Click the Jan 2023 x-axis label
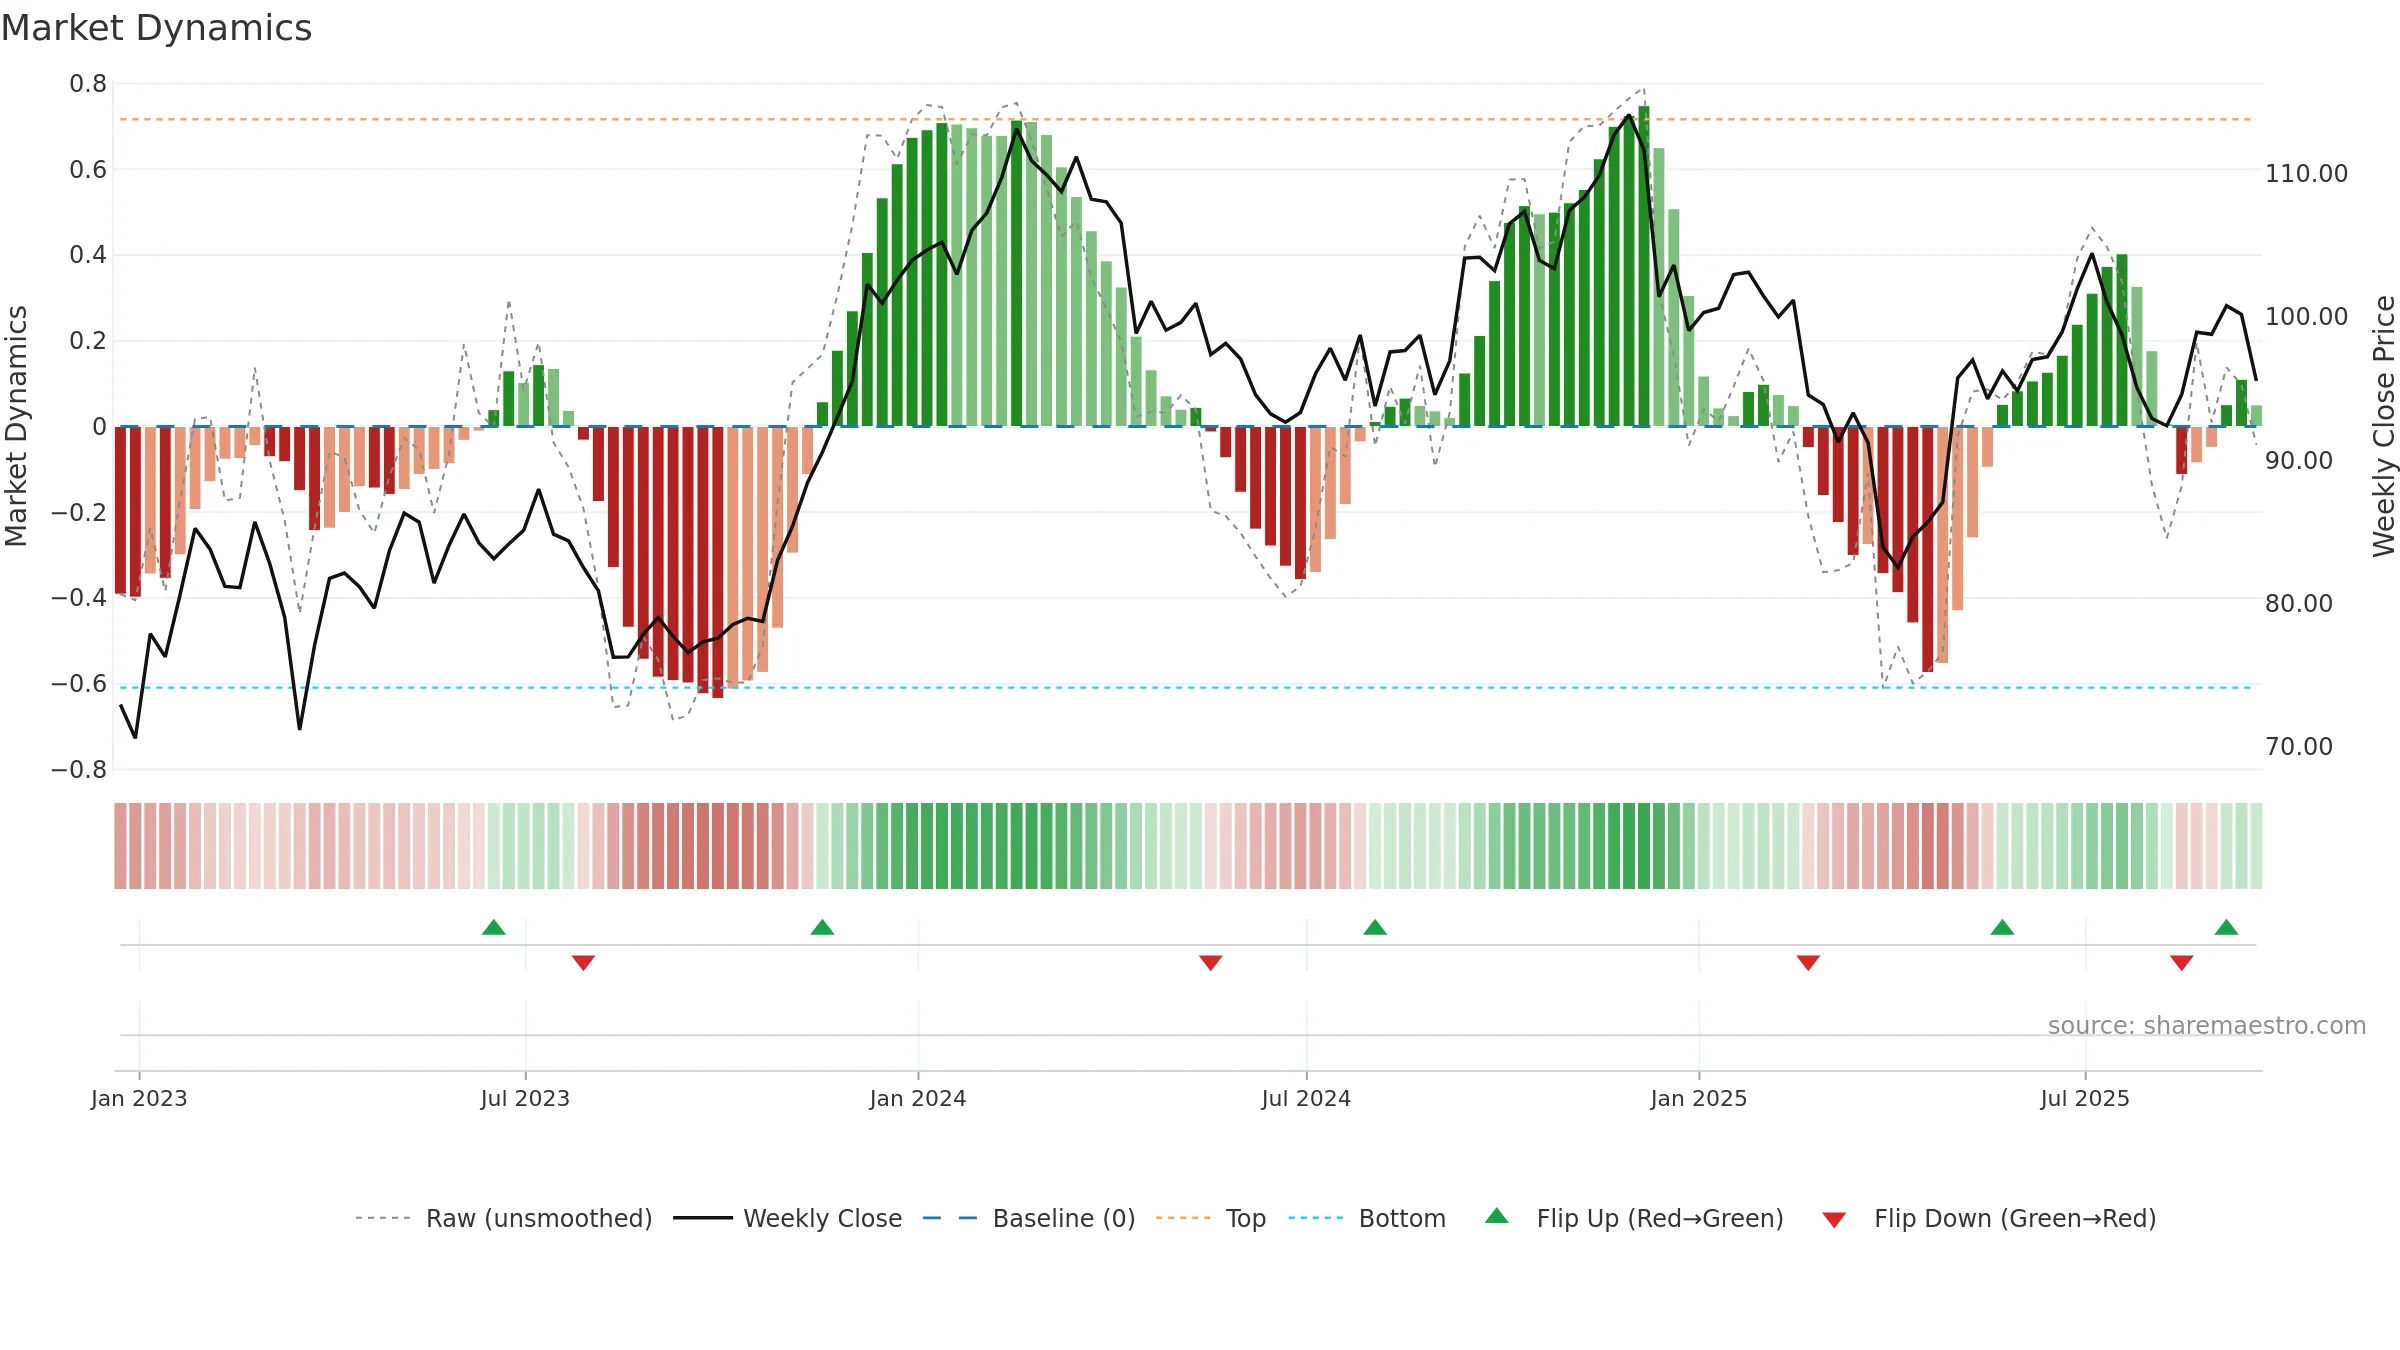The height and width of the screenshot is (1350, 2400). [x=139, y=1098]
